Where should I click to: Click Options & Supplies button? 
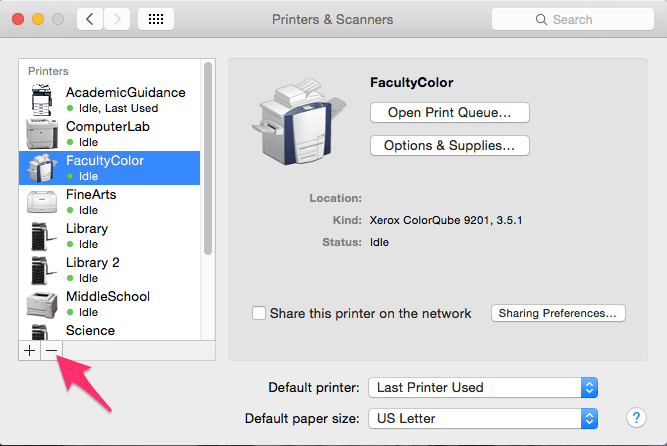(449, 146)
